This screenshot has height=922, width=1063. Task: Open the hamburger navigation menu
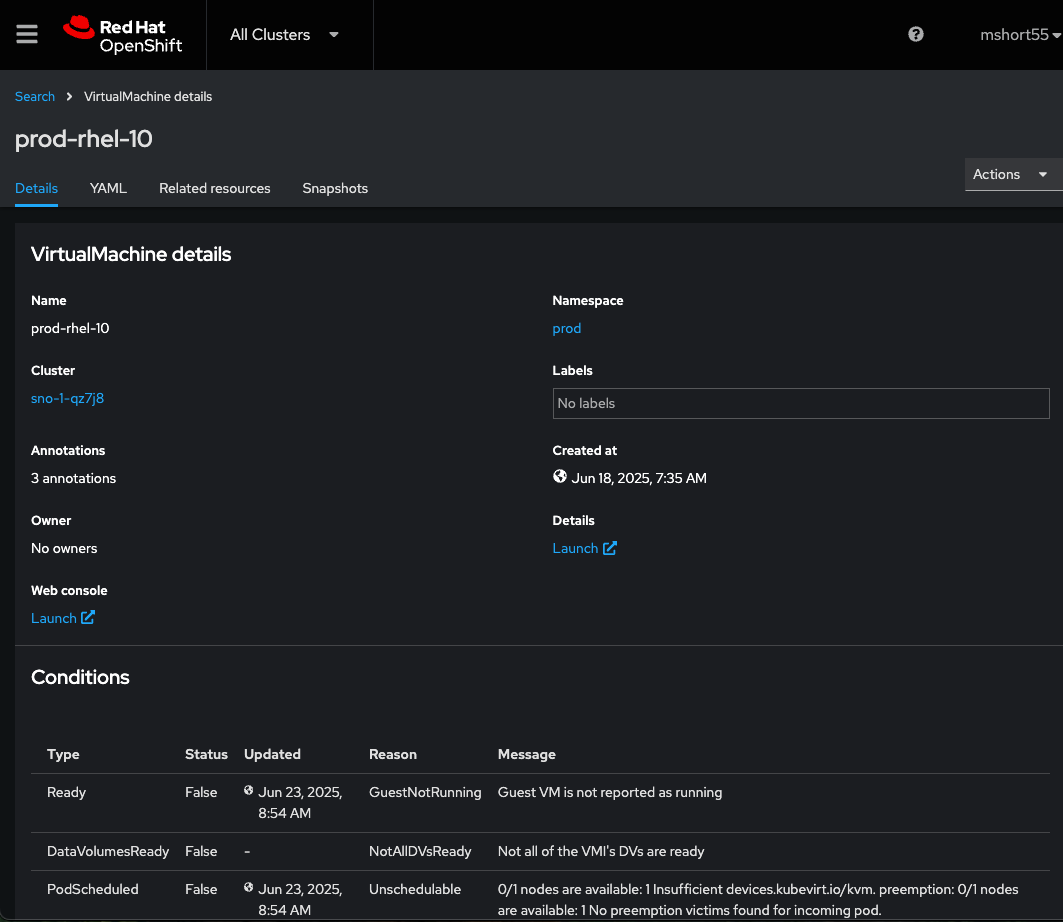27,34
